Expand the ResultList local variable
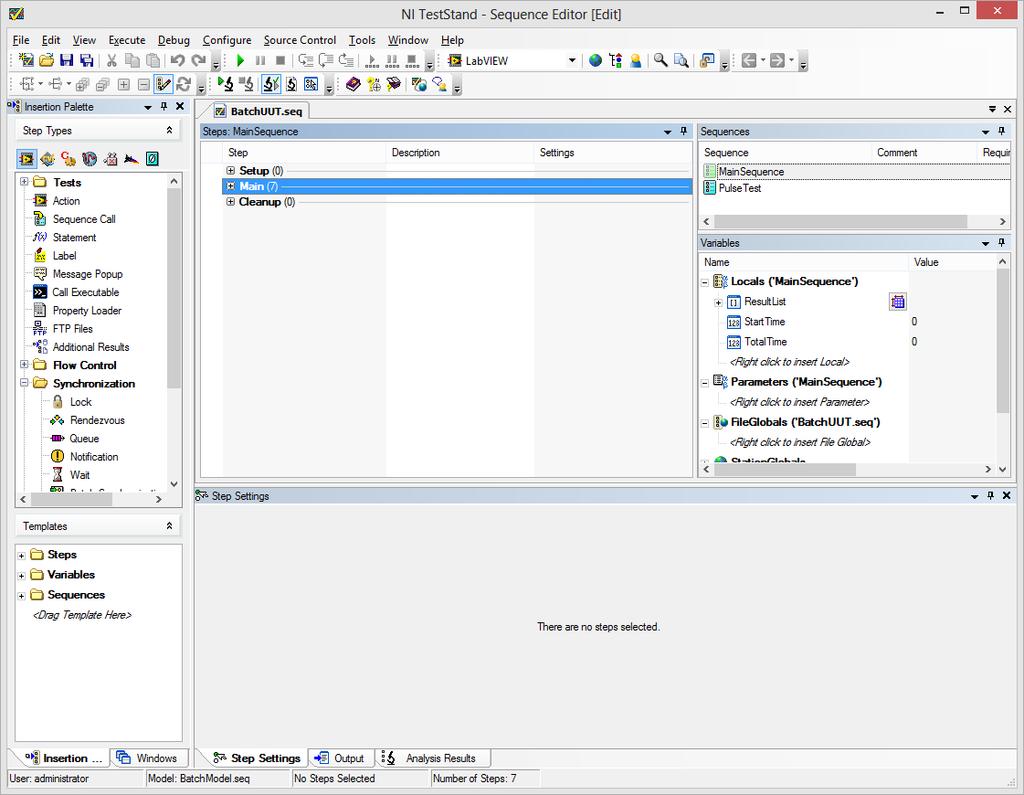Screen dimensions: 1024x795 718,302
